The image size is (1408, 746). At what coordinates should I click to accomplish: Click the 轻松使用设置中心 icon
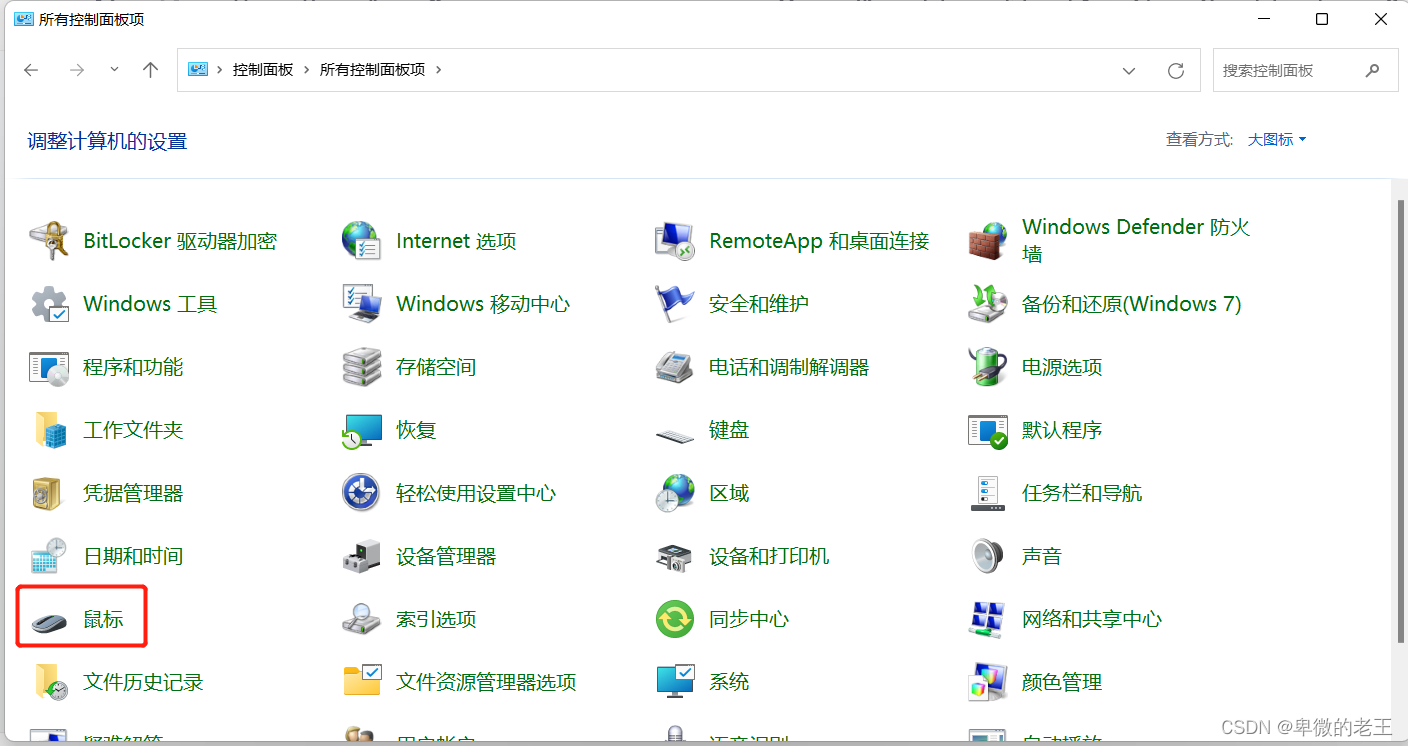tap(361, 493)
